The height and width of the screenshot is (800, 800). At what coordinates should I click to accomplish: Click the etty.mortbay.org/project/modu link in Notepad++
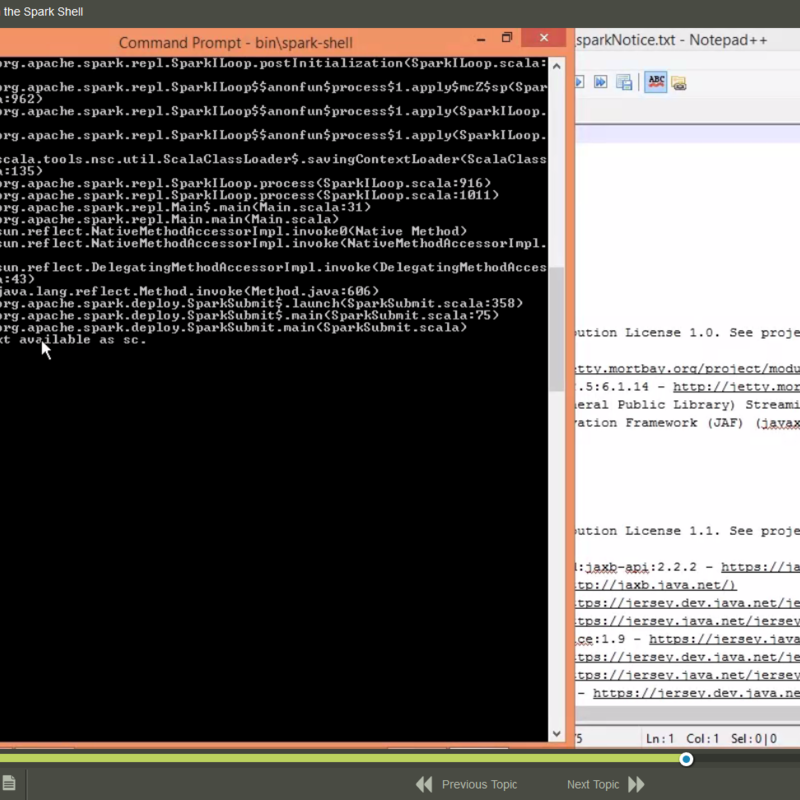[688, 369]
